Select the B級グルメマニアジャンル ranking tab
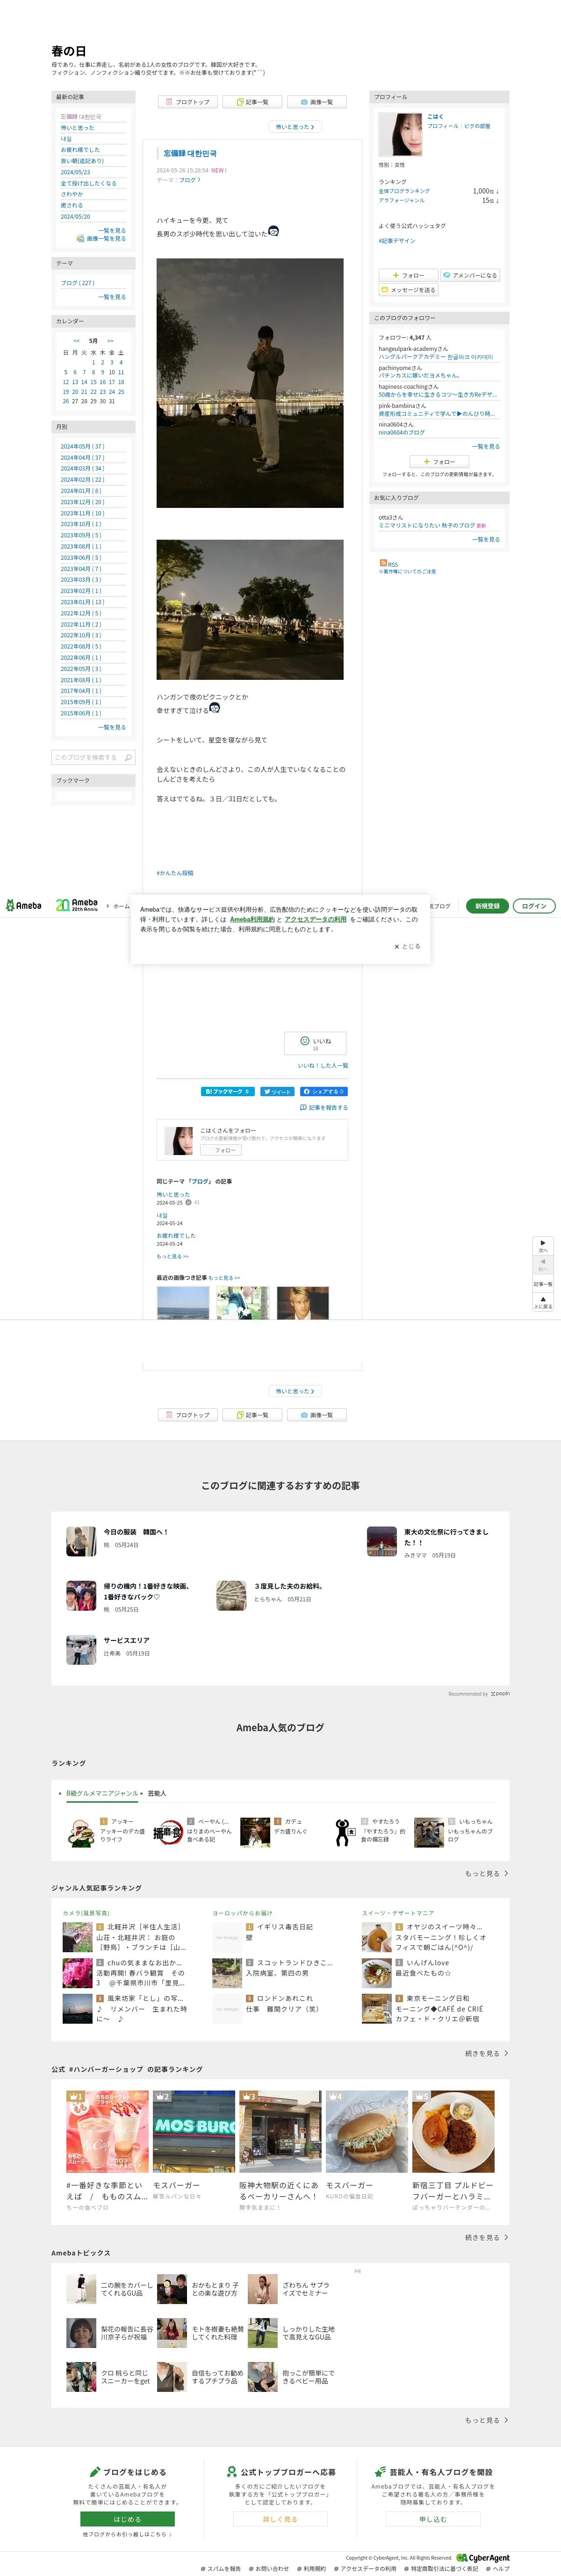 coord(102,1793)
